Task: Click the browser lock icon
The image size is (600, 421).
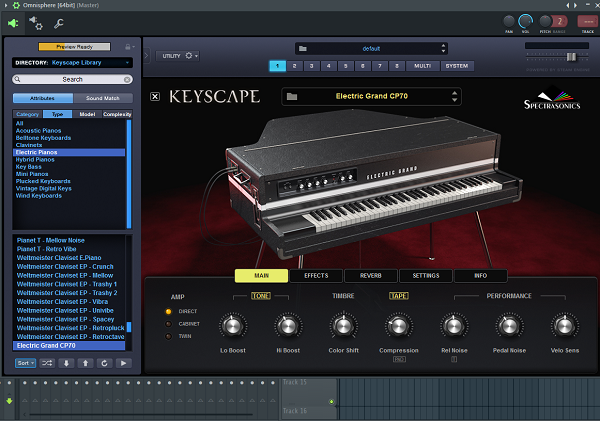Action: coord(128,47)
